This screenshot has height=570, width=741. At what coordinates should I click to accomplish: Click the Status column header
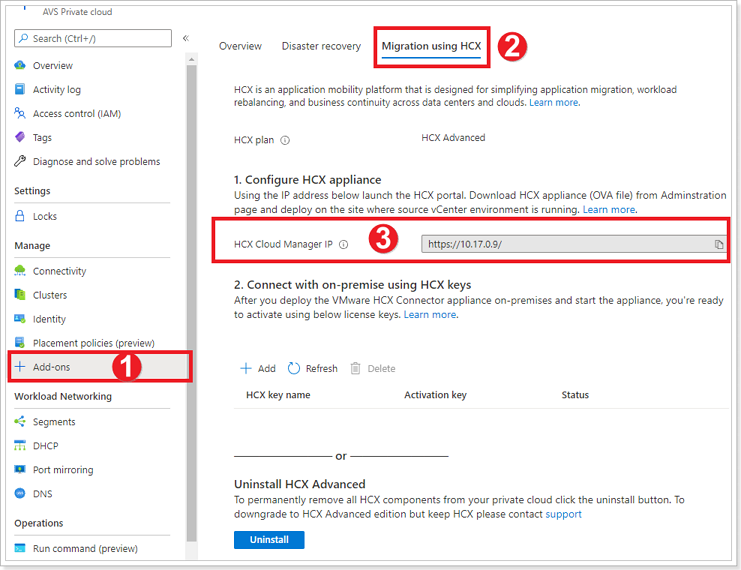click(575, 395)
